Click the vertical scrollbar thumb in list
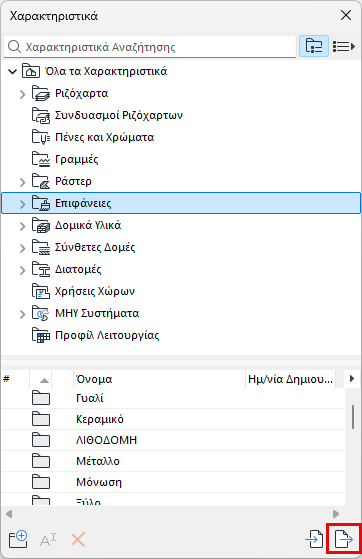The height and width of the screenshot is (559, 362). pyautogui.click(x=353, y=417)
